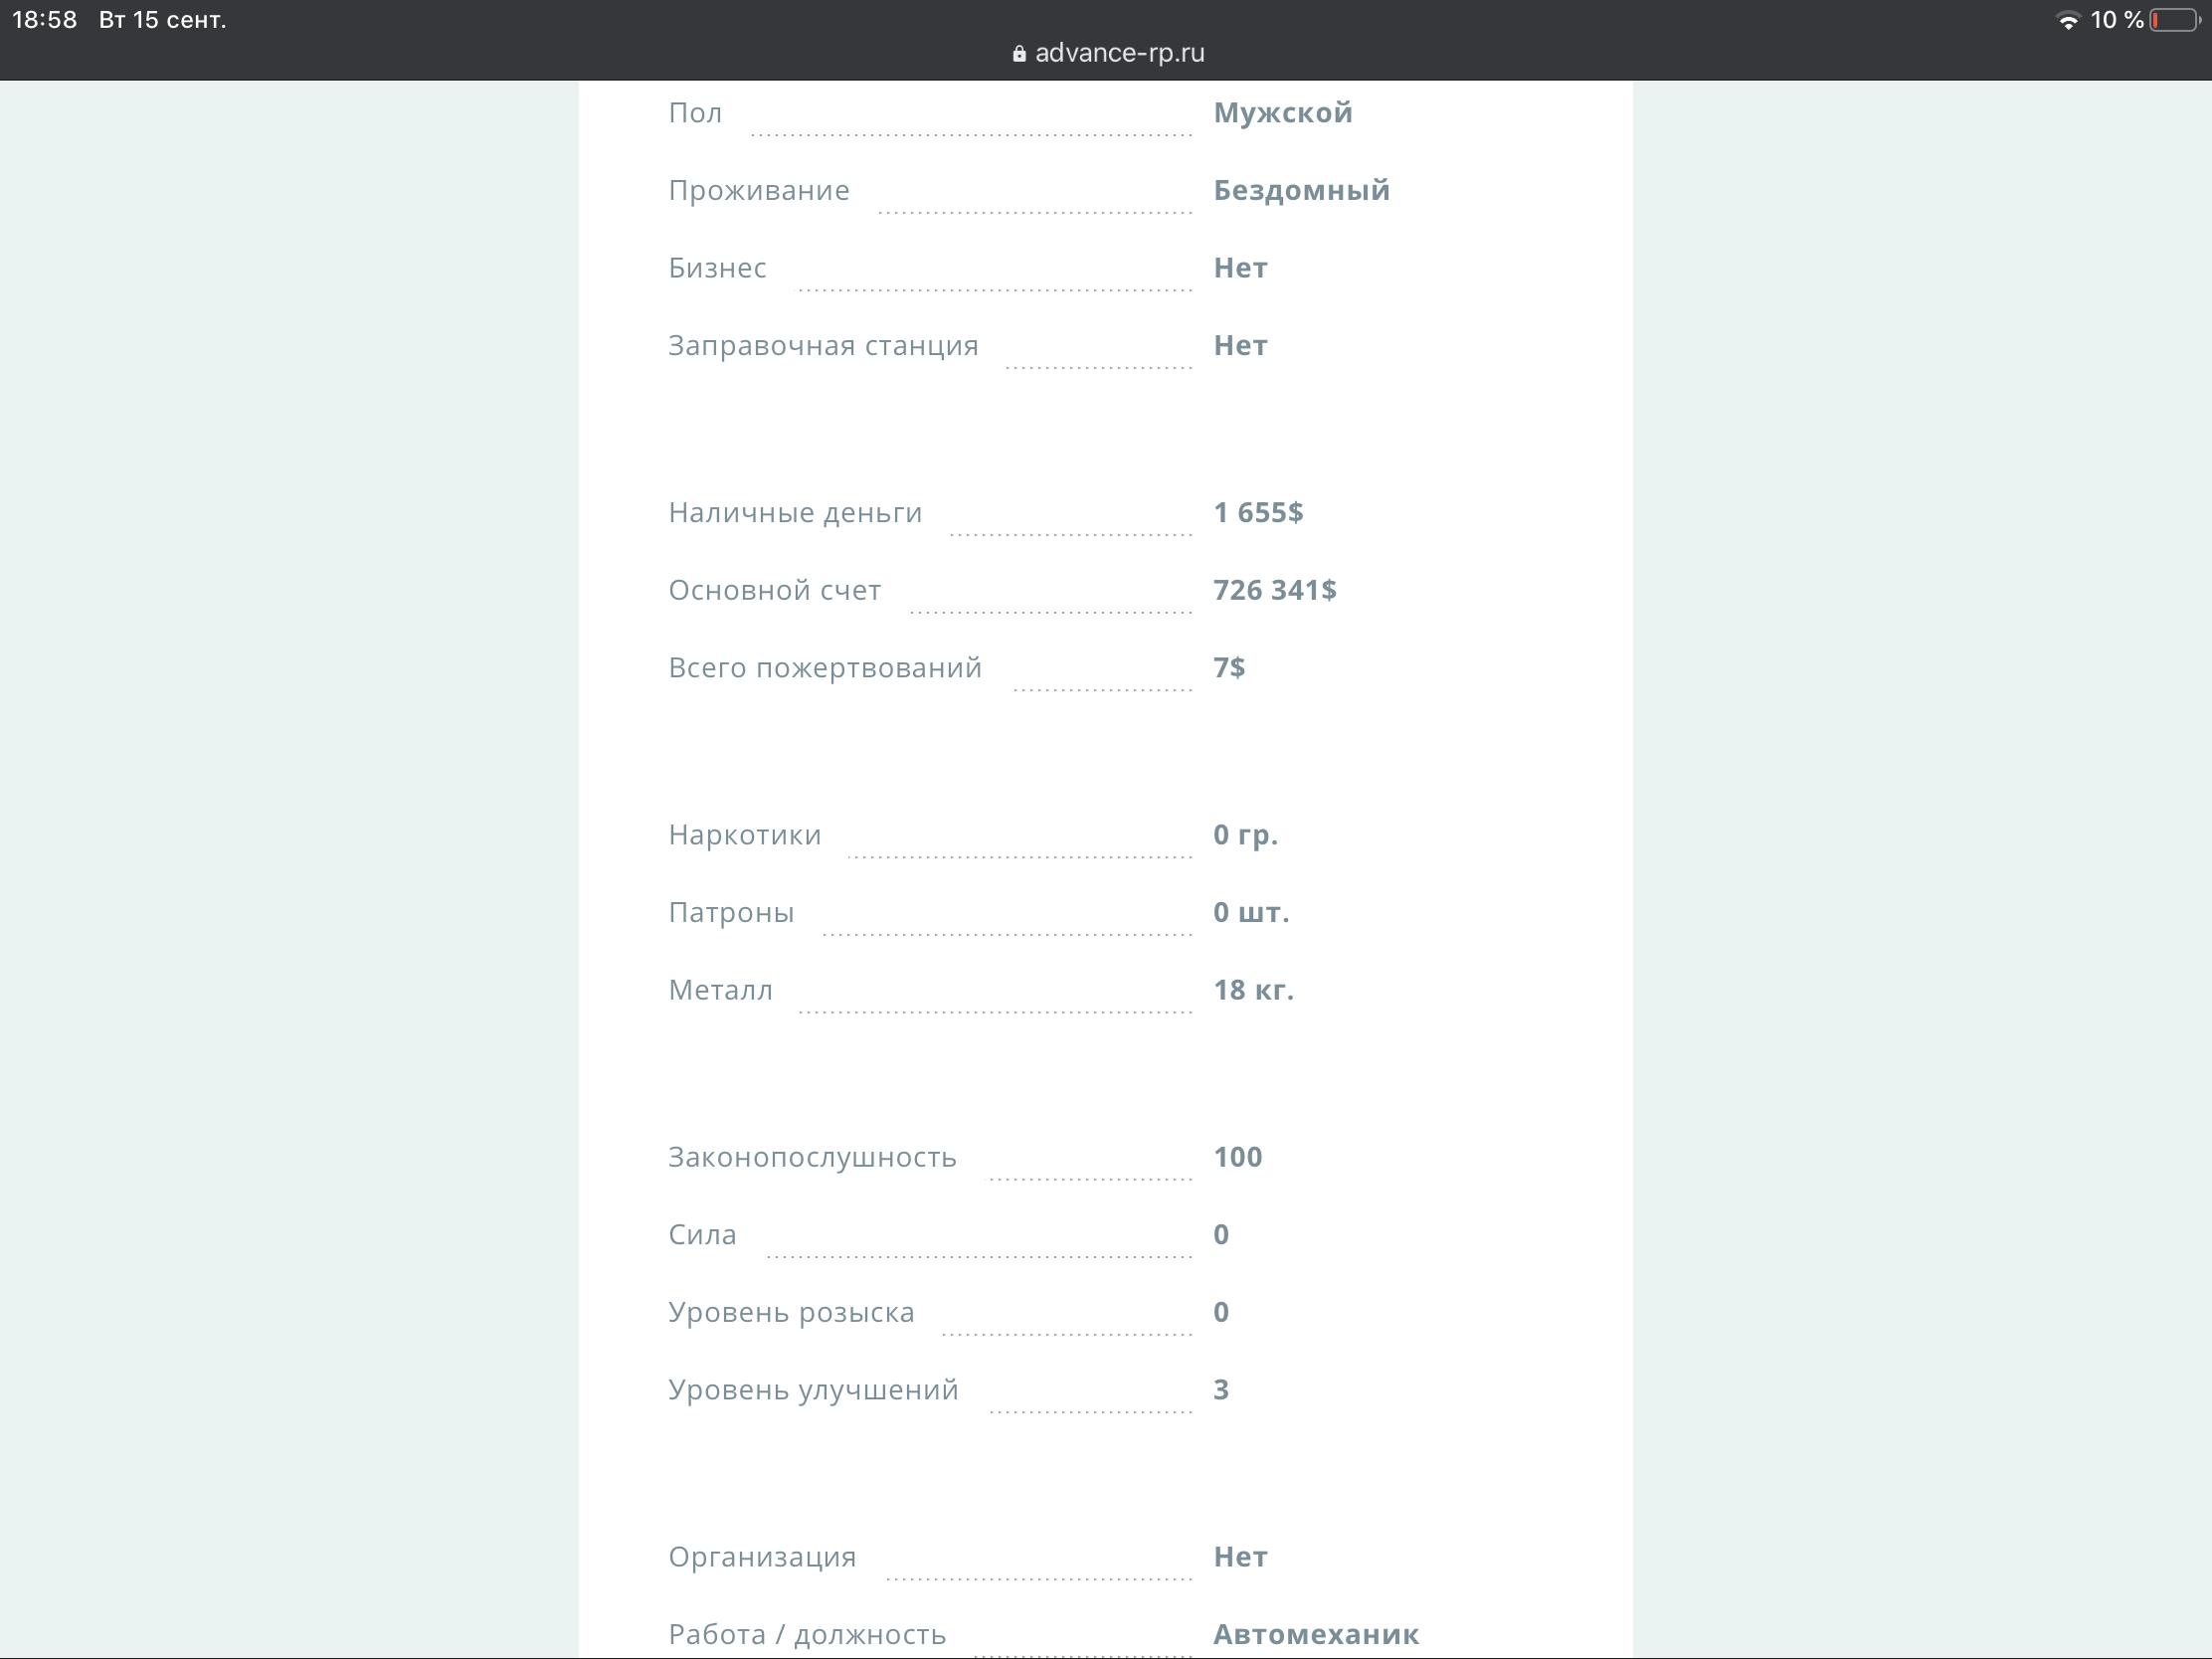Select the 'Сила' label
Viewport: 2212px width, 1659px height.
[703, 1235]
